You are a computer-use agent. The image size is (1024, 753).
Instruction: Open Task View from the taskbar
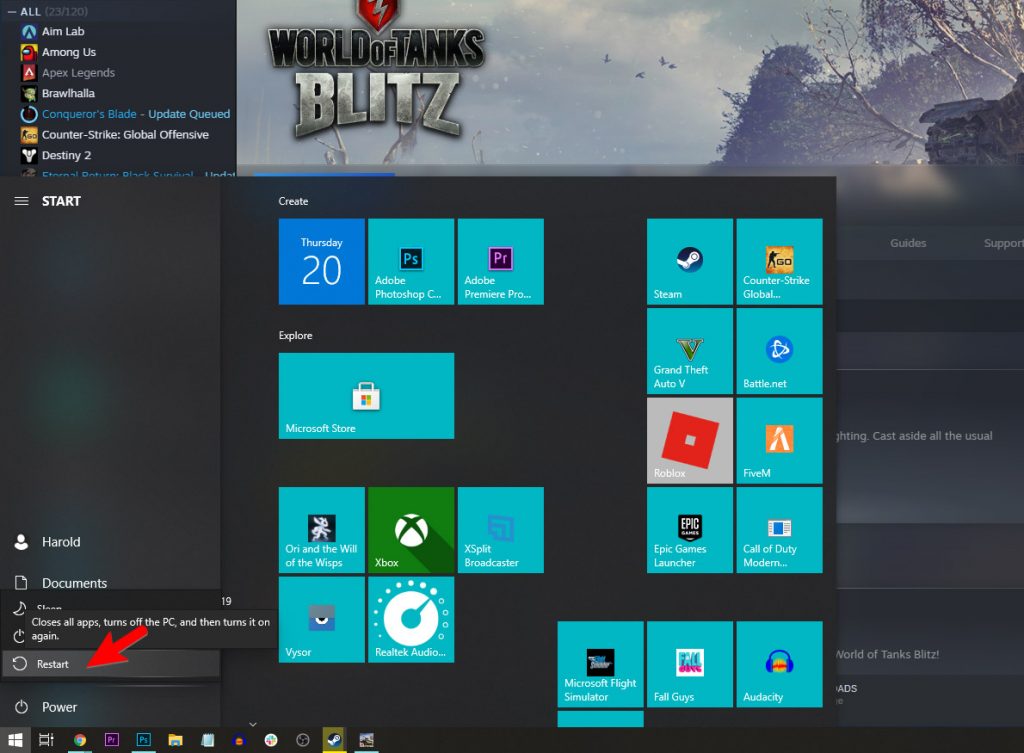pos(46,740)
